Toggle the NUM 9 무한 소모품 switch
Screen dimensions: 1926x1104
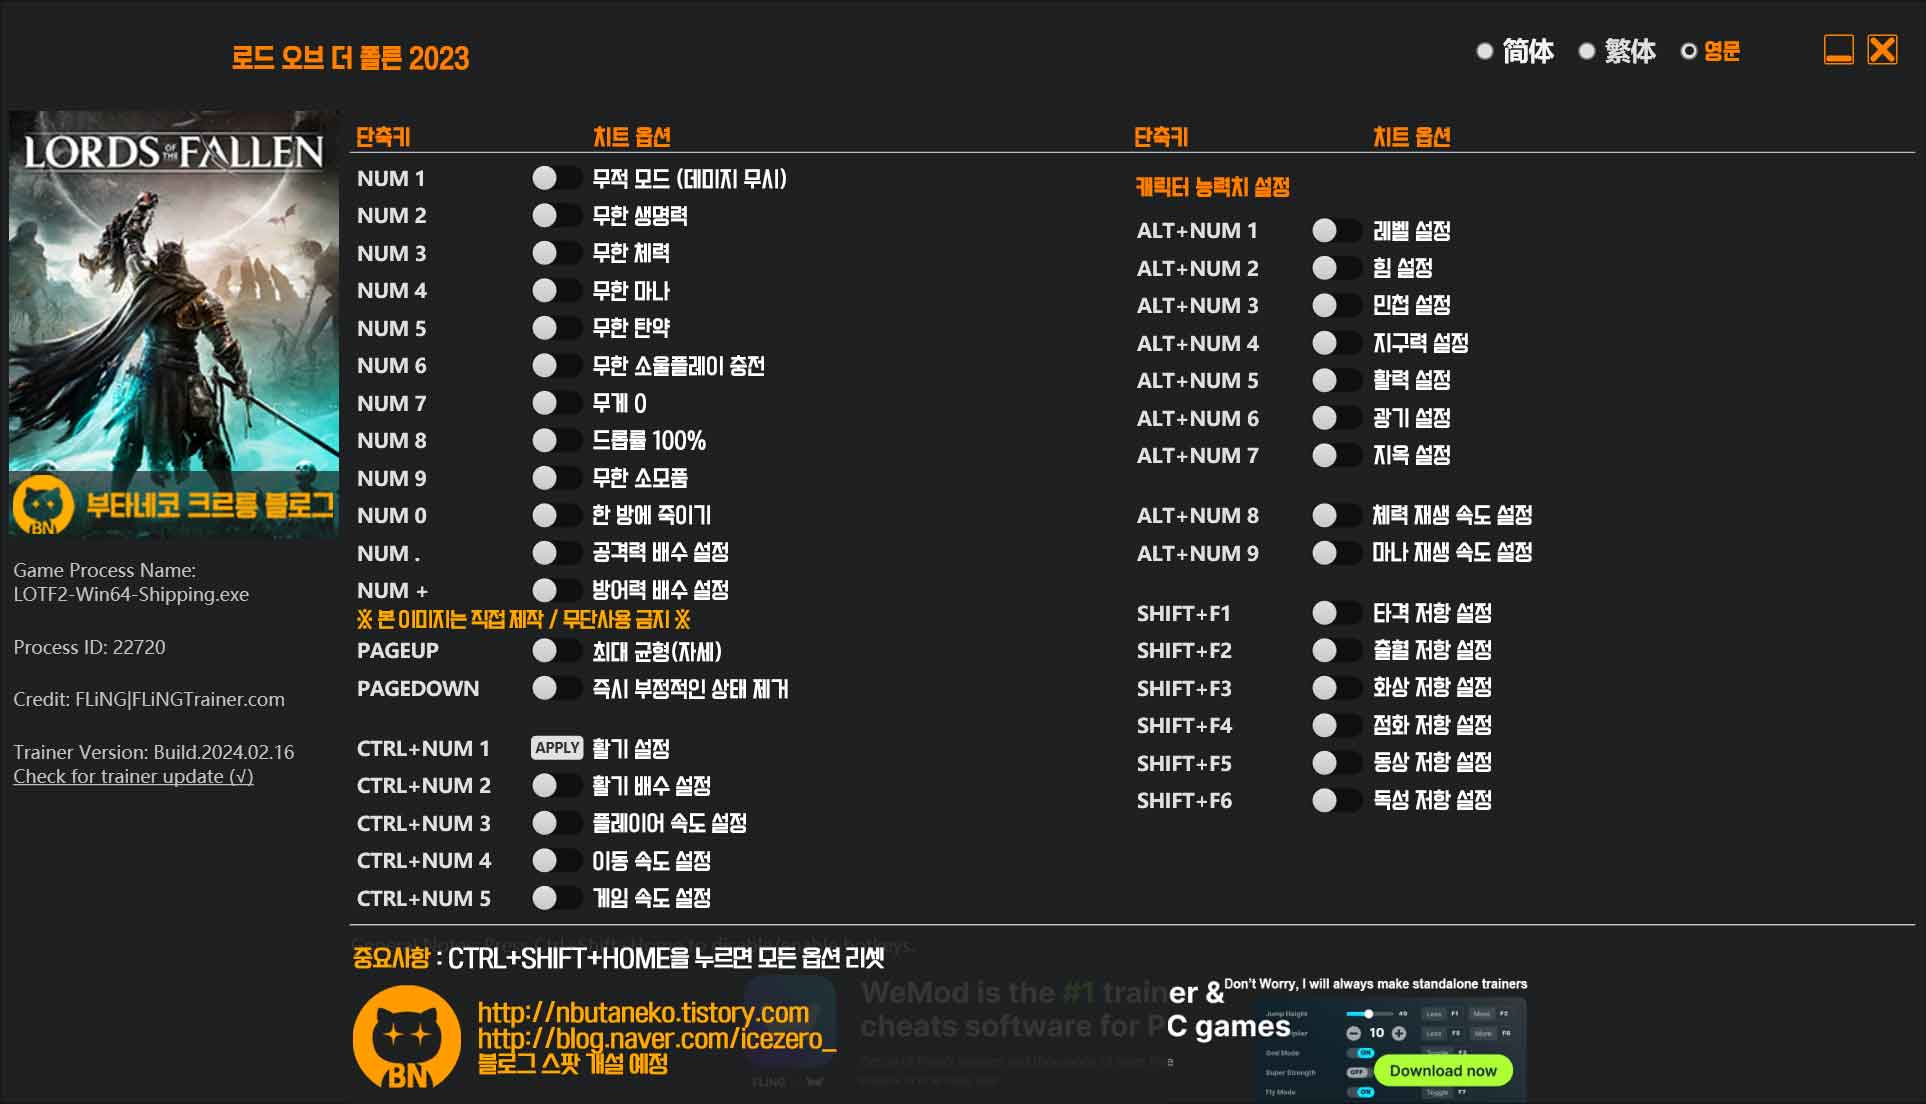[556, 478]
